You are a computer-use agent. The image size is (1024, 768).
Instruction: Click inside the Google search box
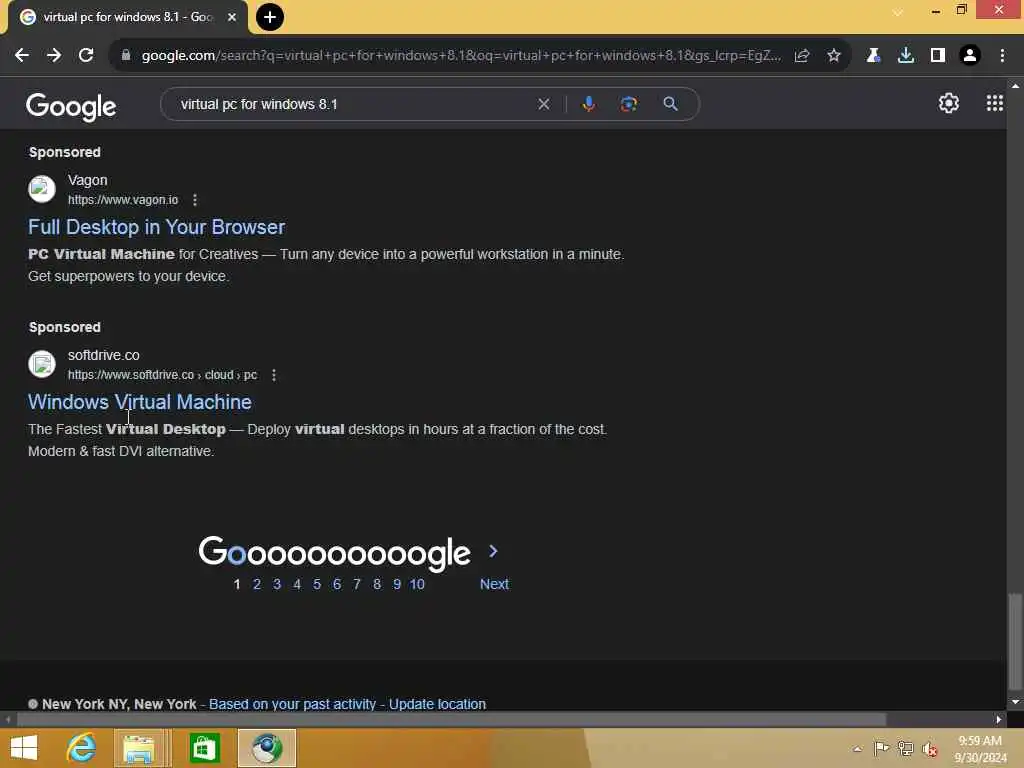click(353, 104)
